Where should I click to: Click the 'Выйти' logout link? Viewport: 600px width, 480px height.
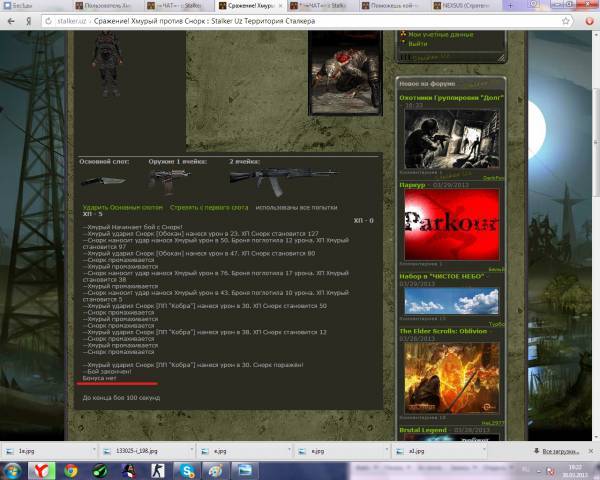coord(418,44)
